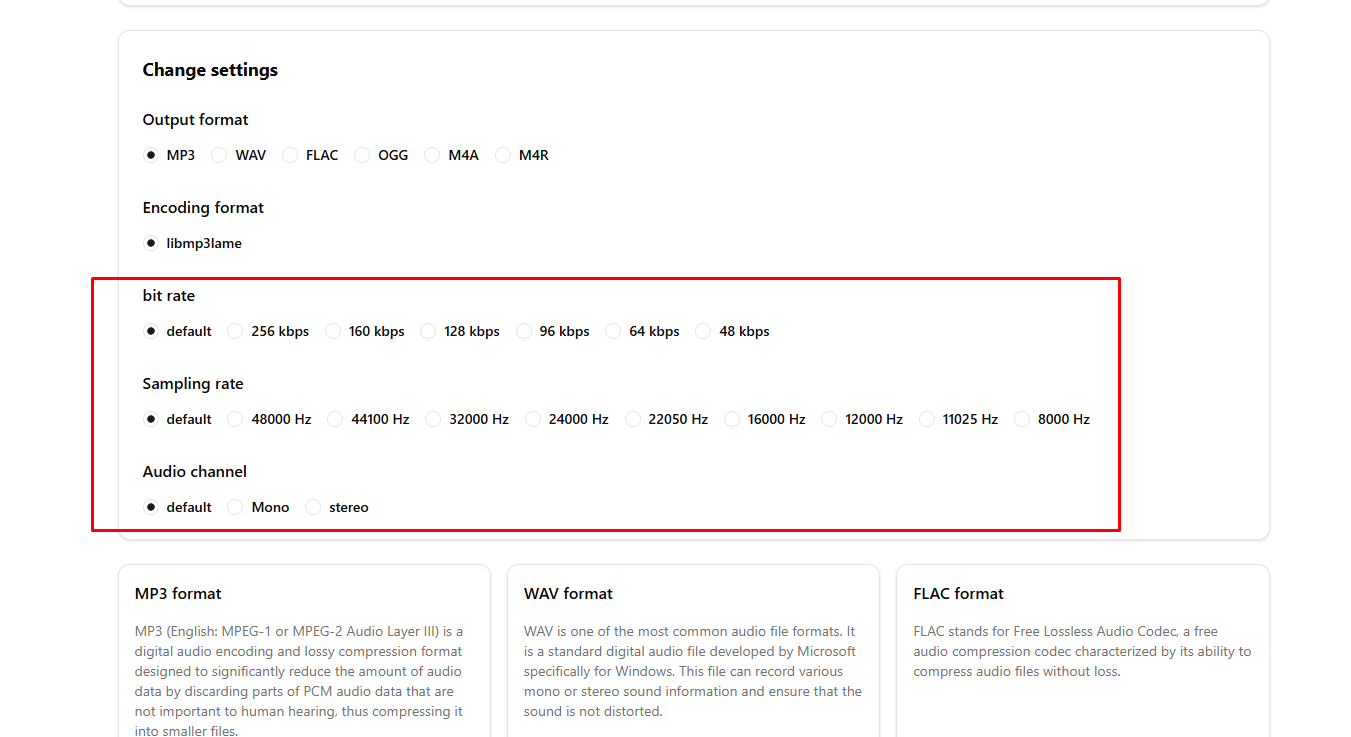Screen dimensions: 1351x737
Task: Set sampling rate to 48000 Hz
Action: click(234, 419)
